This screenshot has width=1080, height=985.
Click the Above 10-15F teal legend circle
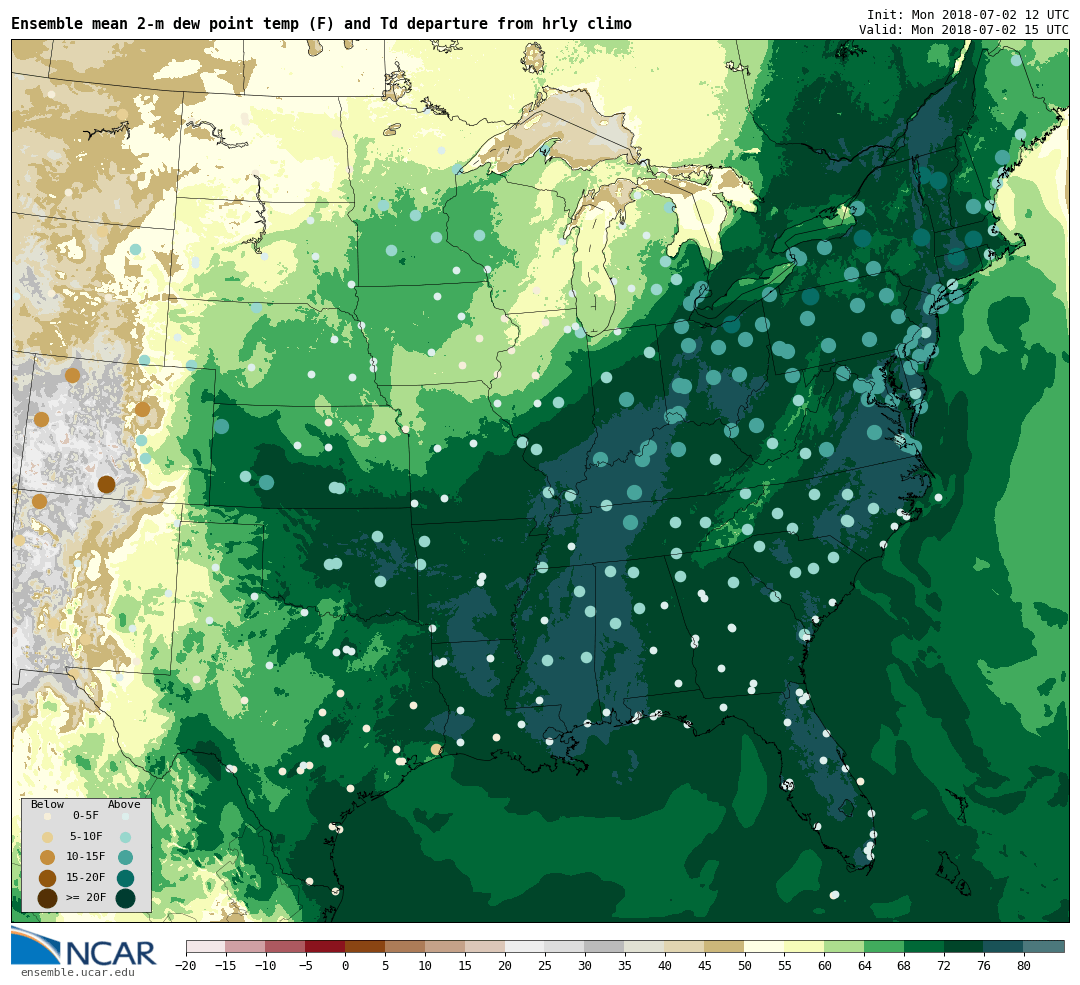125,858
